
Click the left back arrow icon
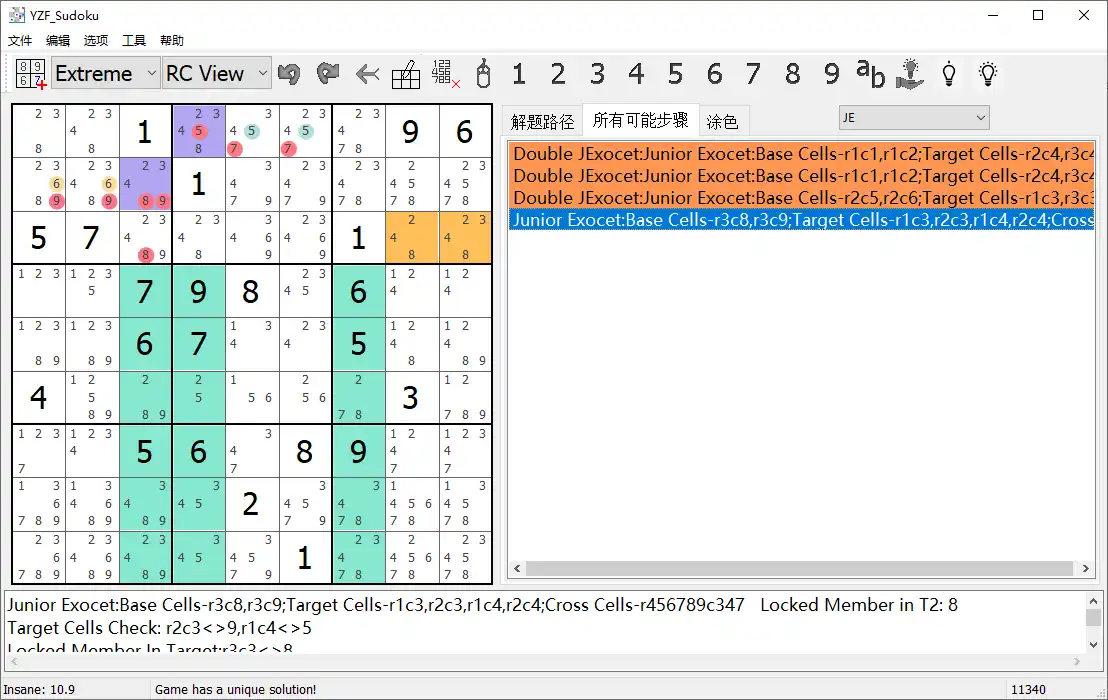(367, 74)
